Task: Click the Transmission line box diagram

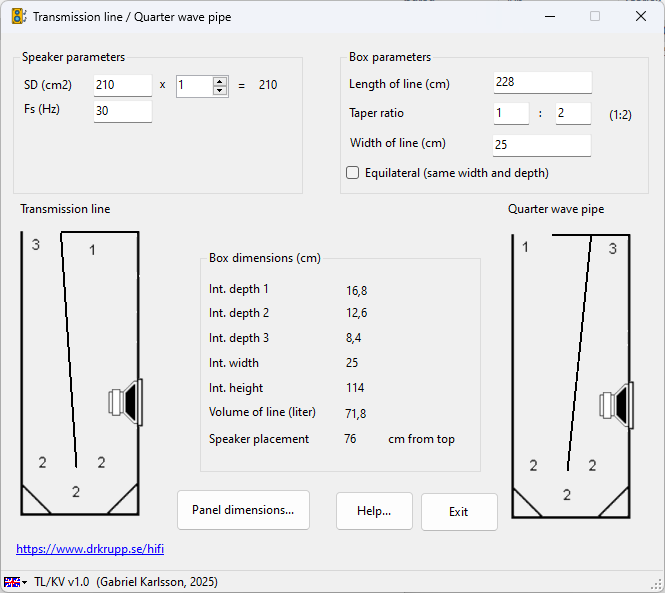Action: 80,373
